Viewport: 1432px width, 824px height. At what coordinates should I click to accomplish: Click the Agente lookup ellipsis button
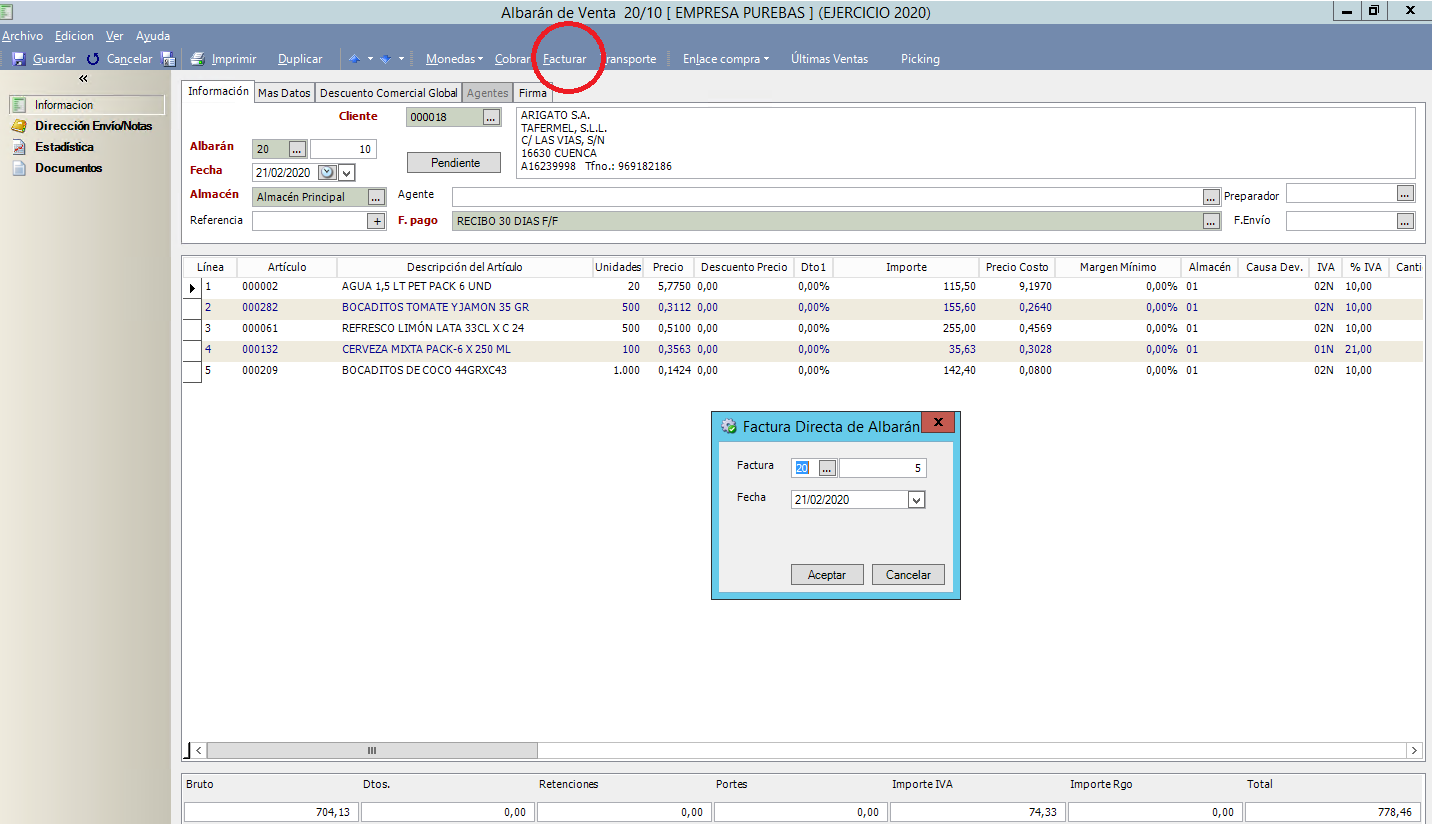tap(1211, 197)
